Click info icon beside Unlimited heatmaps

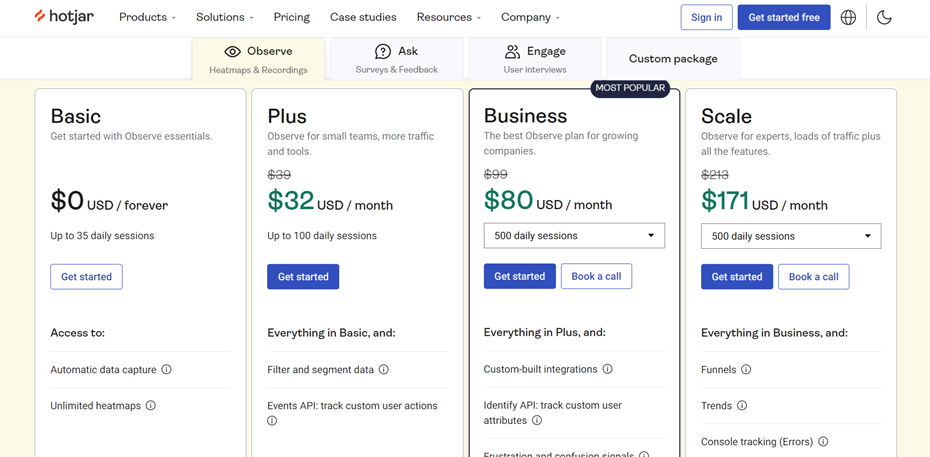click(x=151, y=405)
